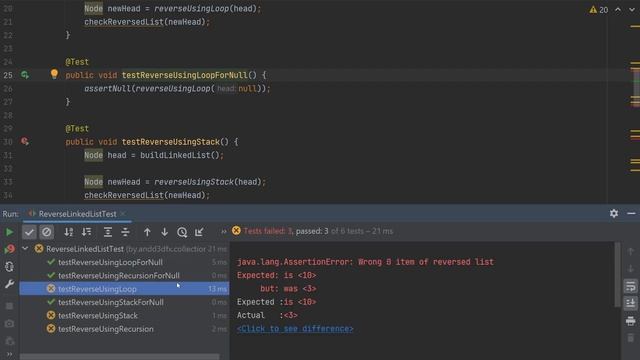Click testReverseUsingStack method name in editor
Screen dimensions: 640x360
[171, 142]
